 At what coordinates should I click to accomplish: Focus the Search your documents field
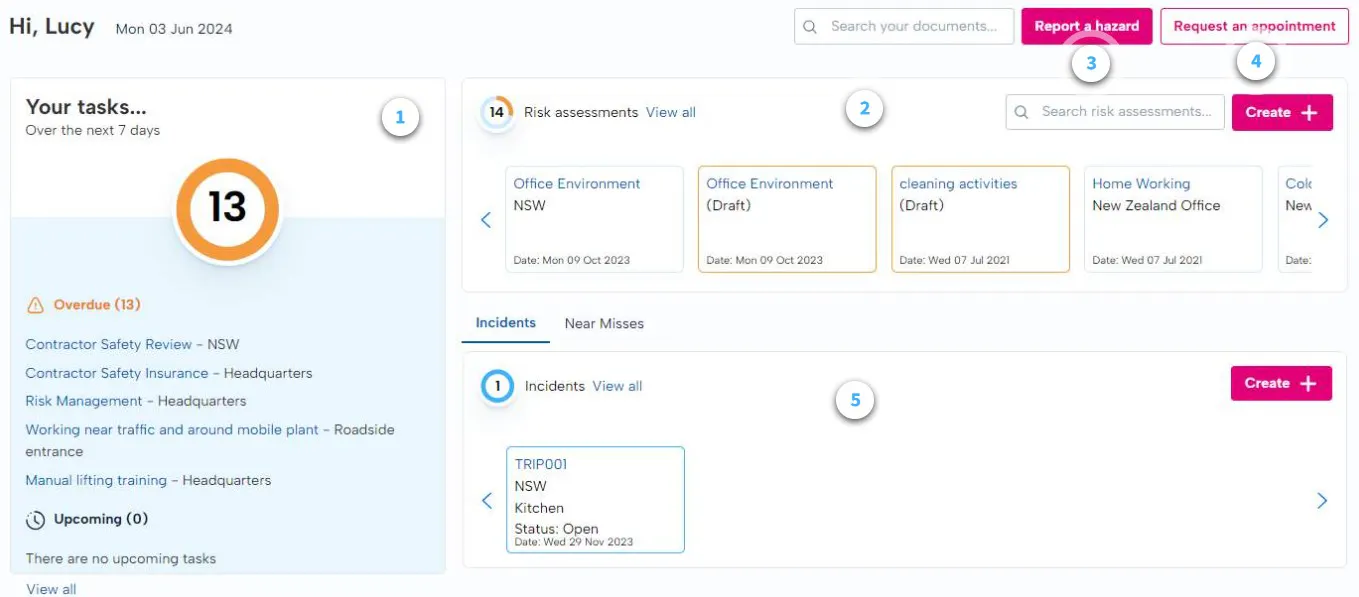tap(914, 27)
